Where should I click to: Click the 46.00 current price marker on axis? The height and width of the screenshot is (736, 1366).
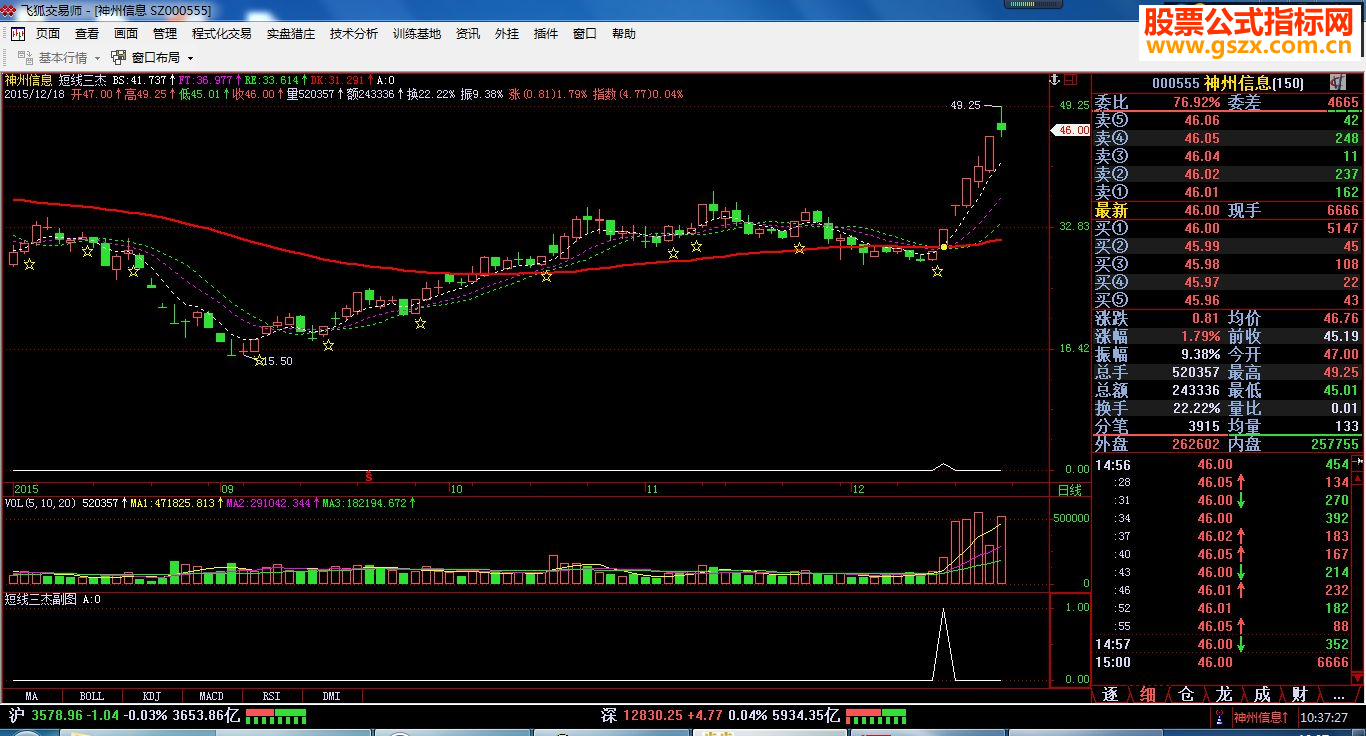[1073, 130]
